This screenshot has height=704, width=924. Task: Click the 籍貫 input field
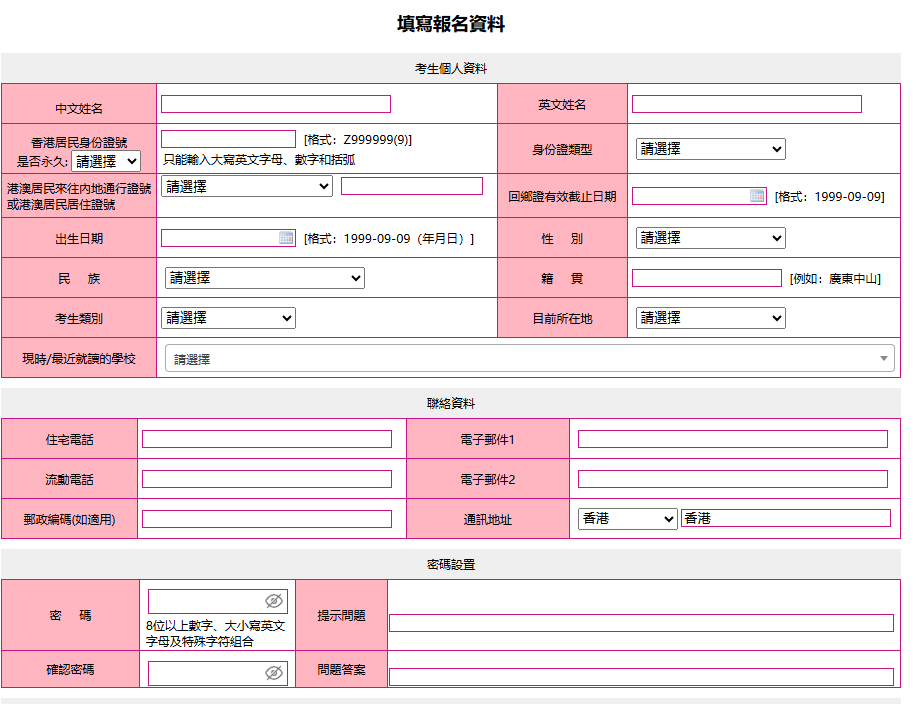pyautogui.click(x=706, y=278)
